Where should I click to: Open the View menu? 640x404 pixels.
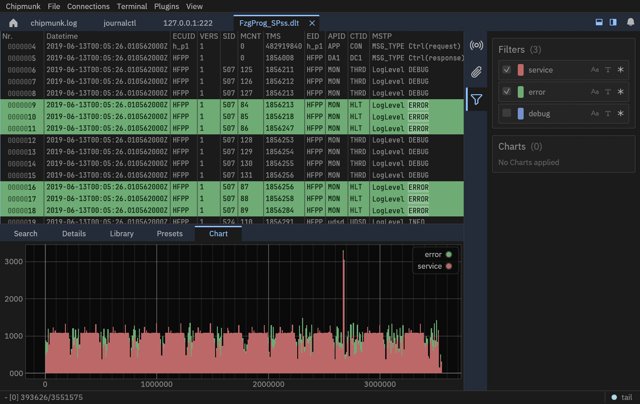[x=194, y=6]
